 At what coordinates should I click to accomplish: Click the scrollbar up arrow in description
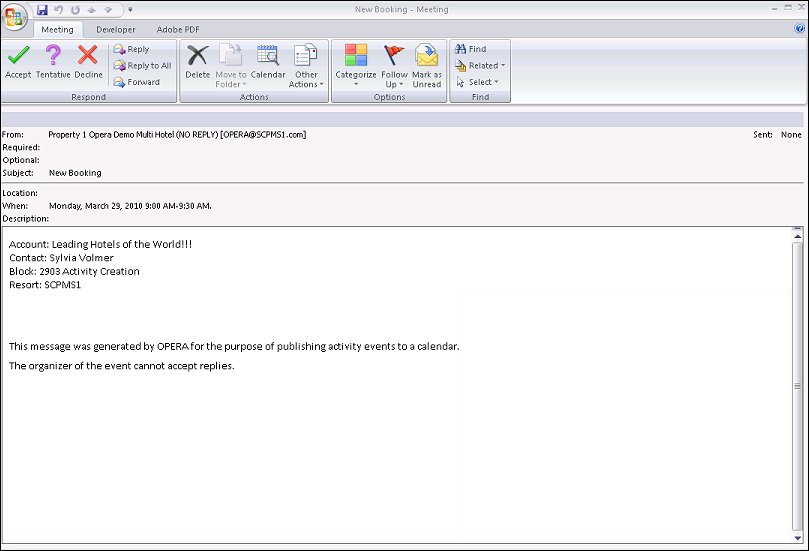click(x=798, y=235)
